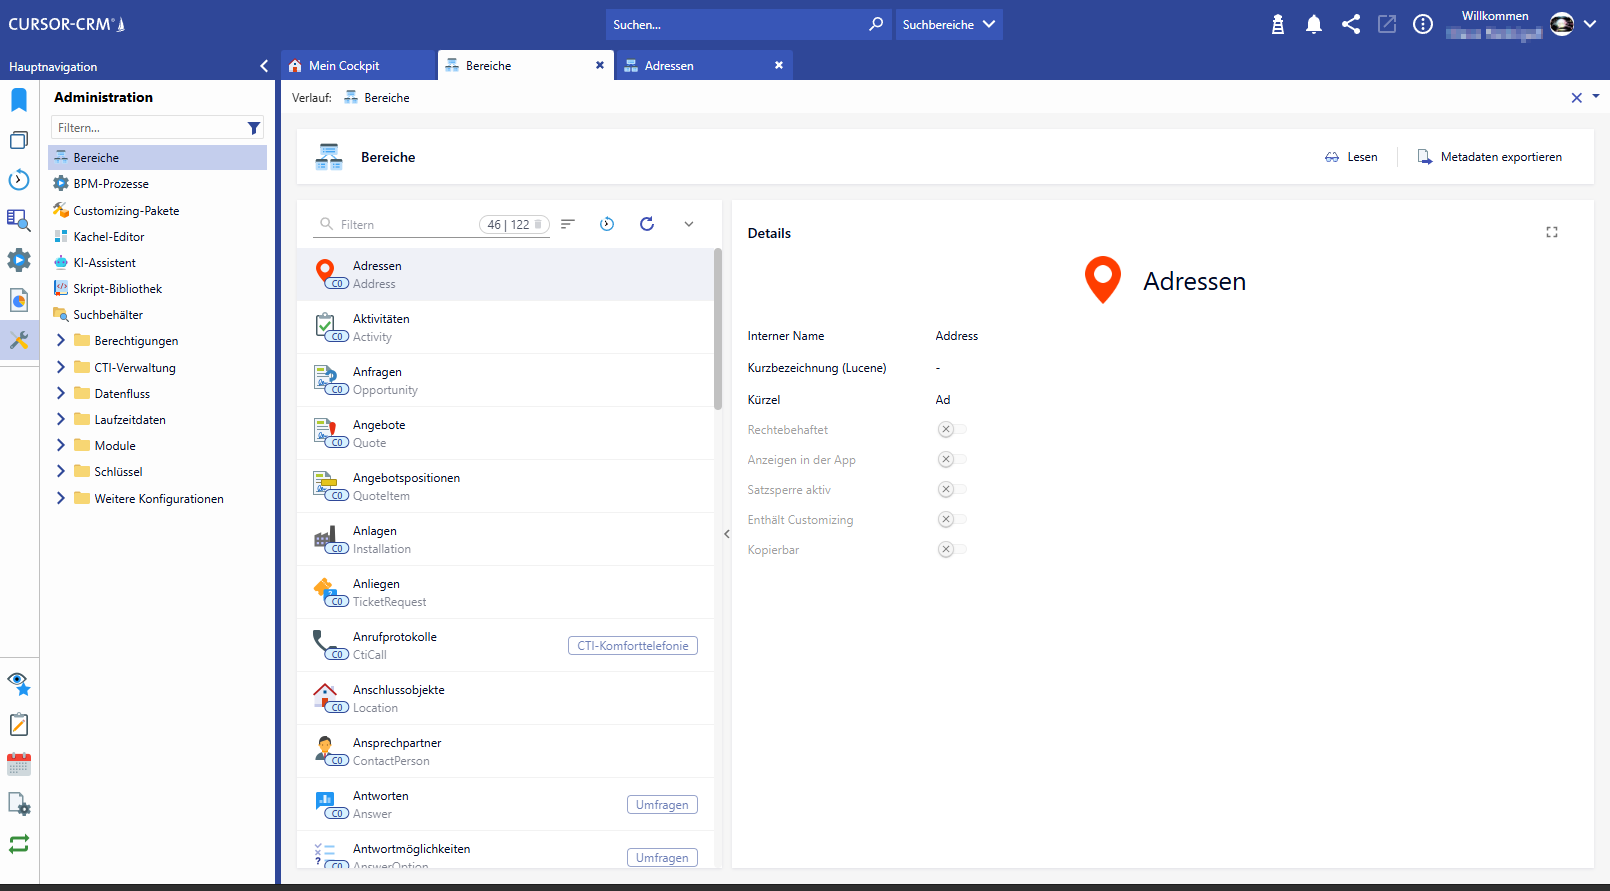Click the refresh list icon
The image size is (1610, 891).
pos(647,224)
